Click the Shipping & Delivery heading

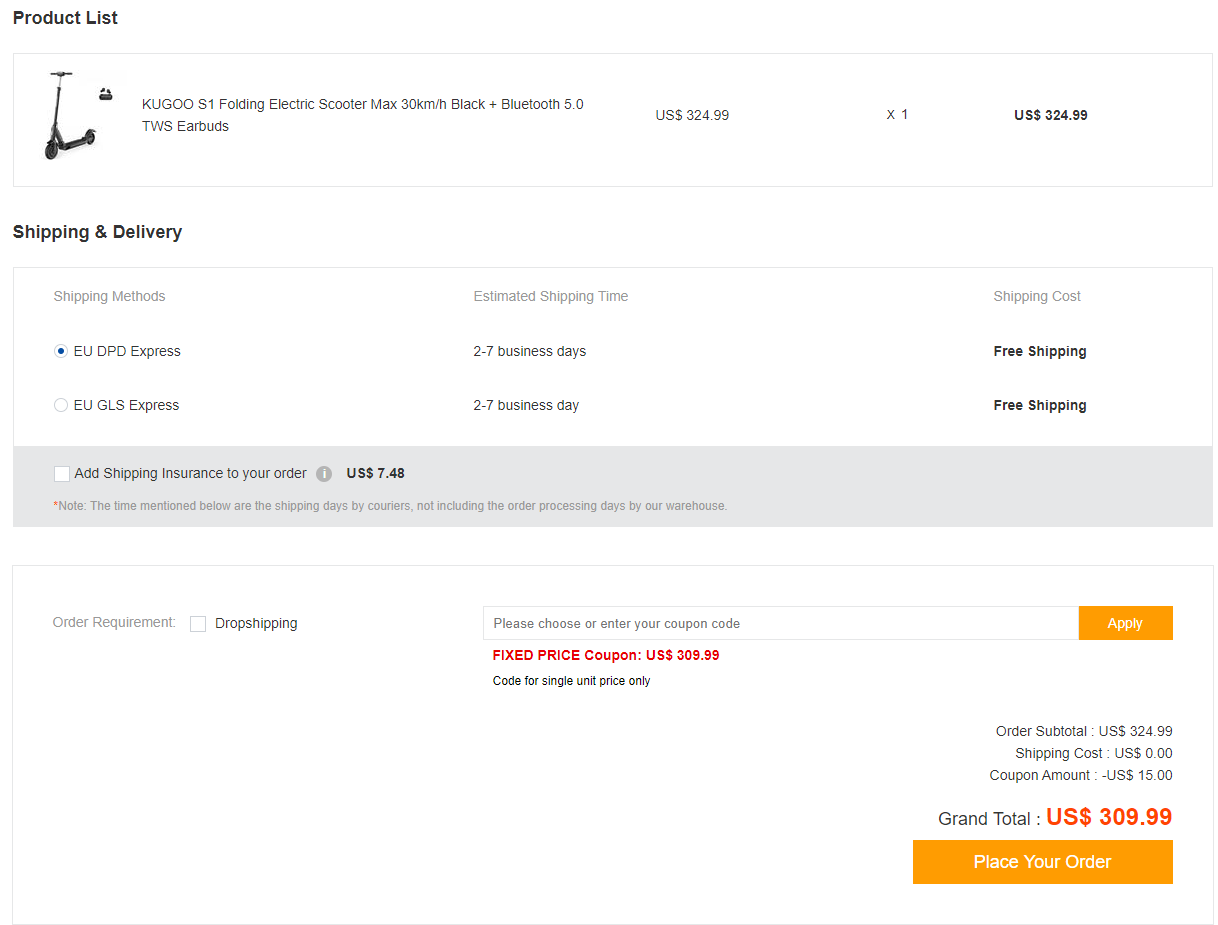coord(97,232)
